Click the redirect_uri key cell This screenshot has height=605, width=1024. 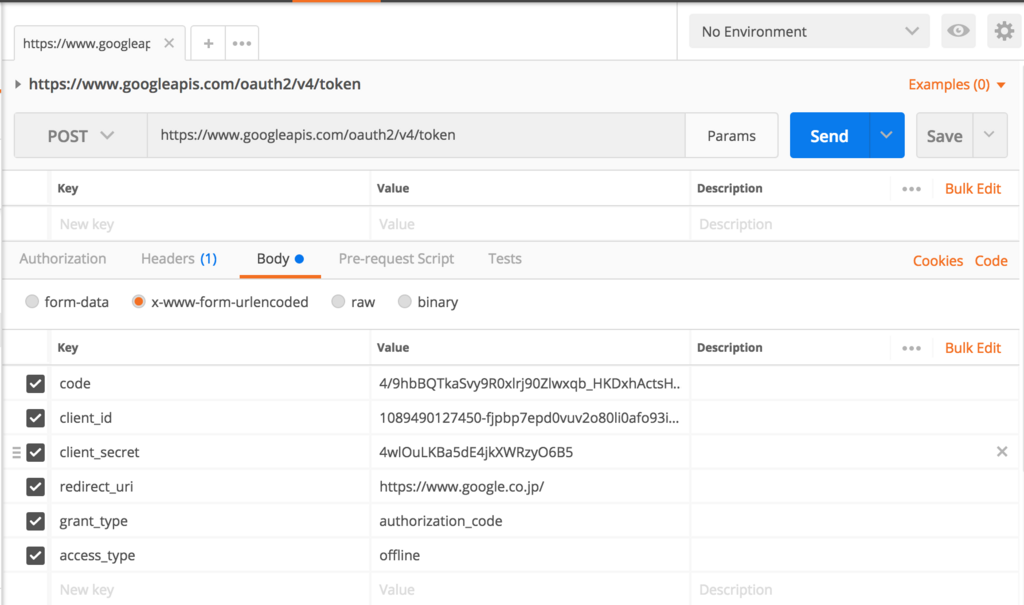tap(210, 487)
